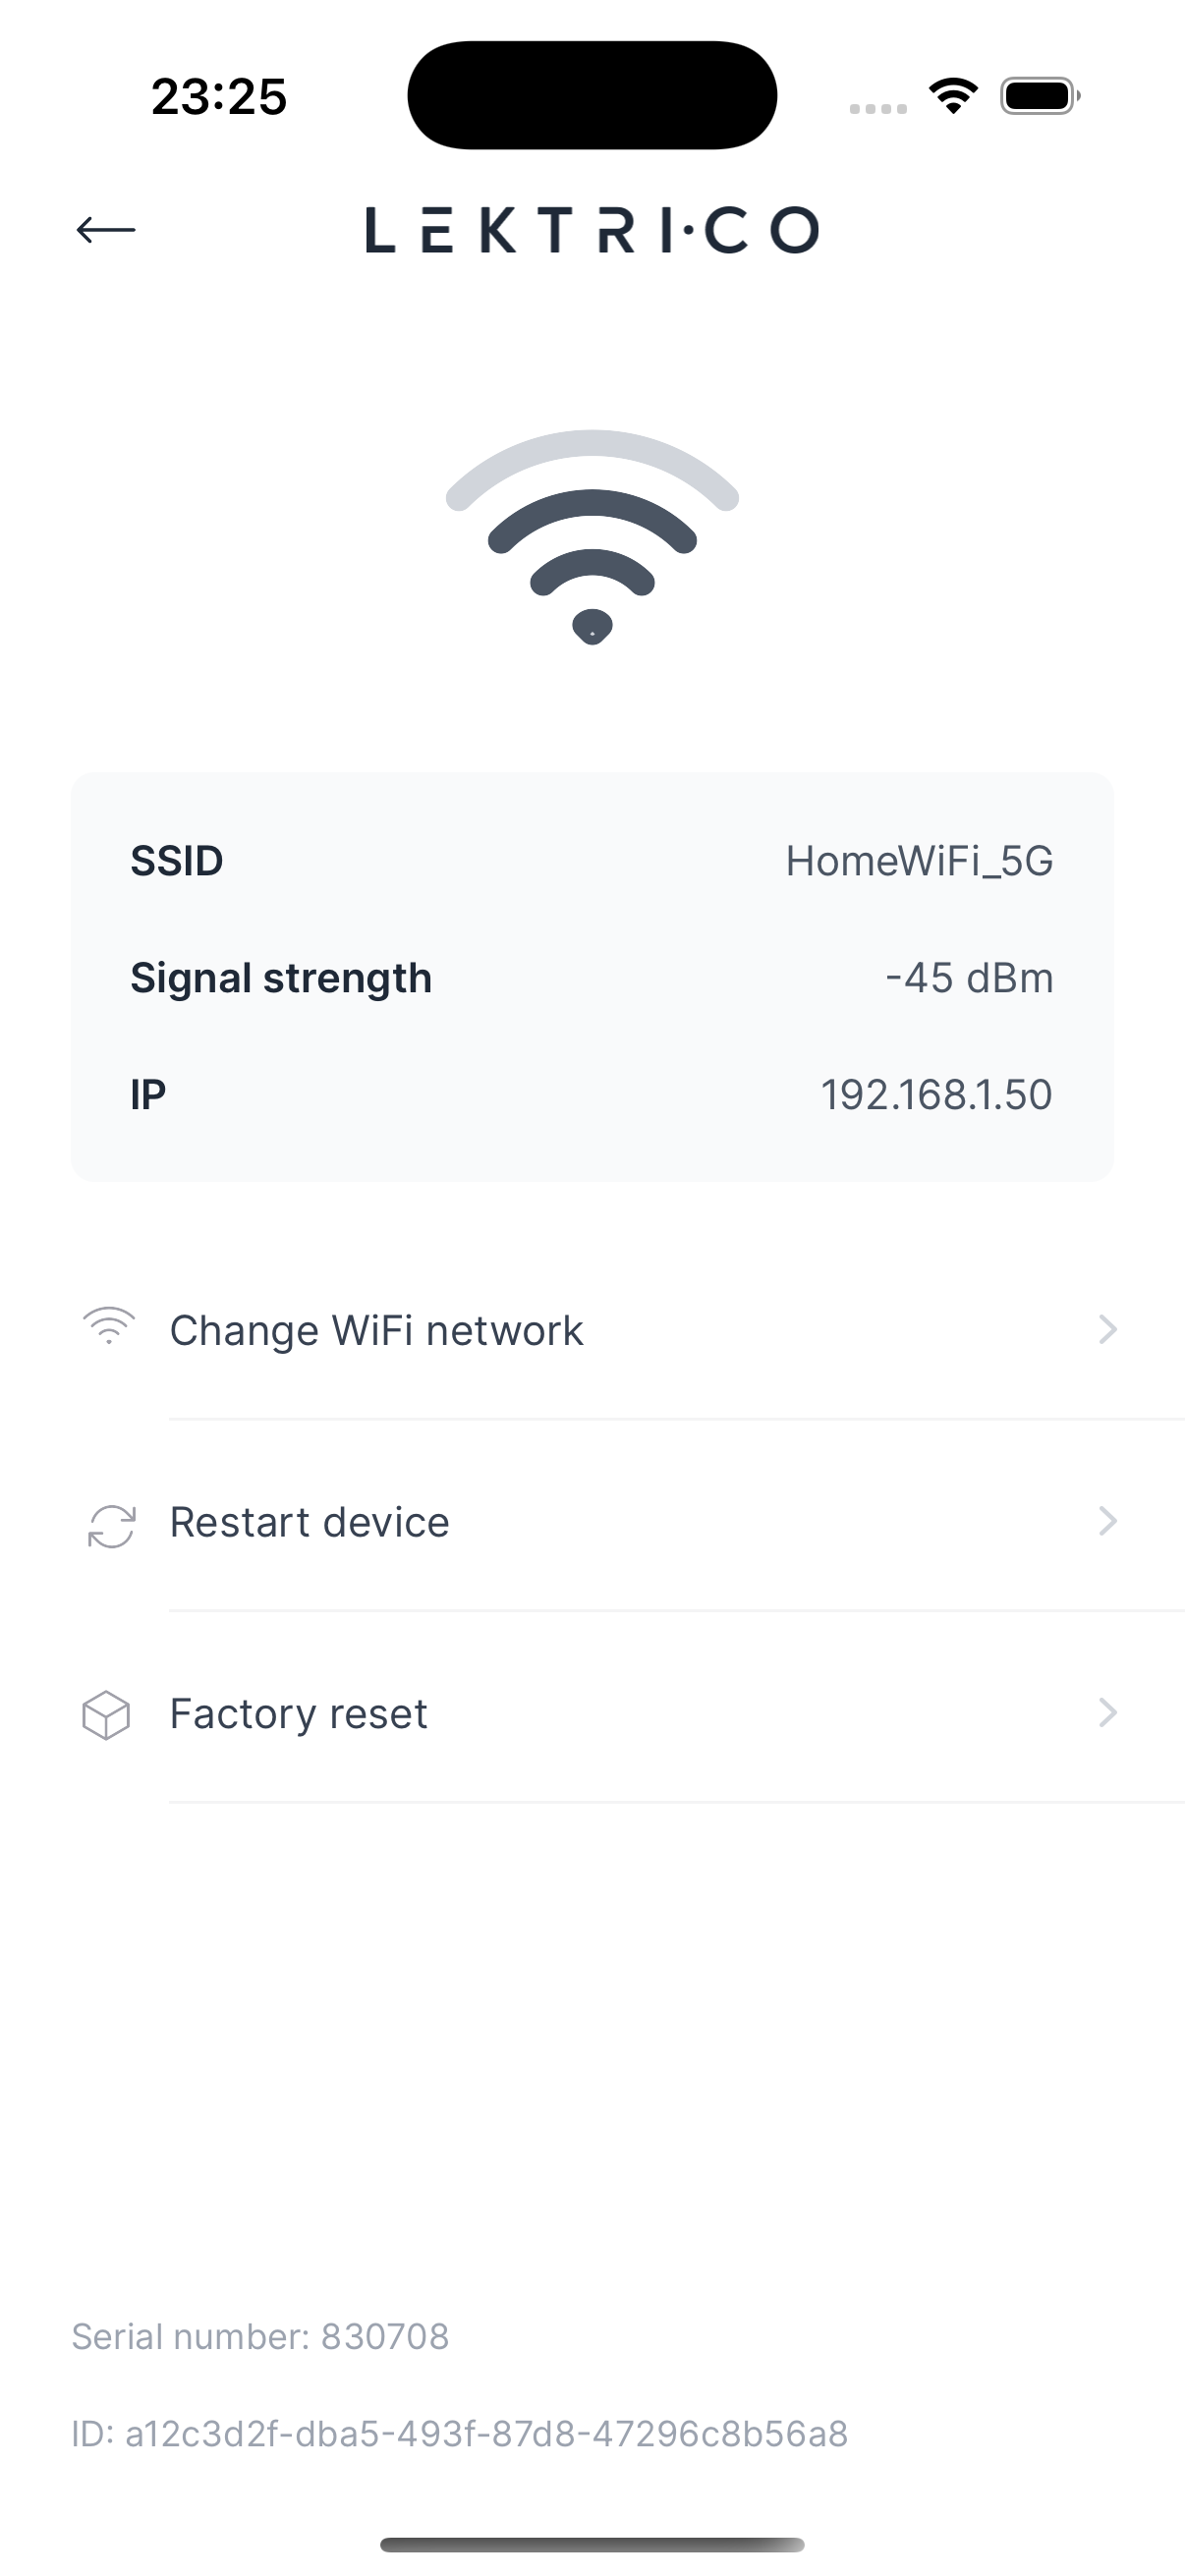
Task: Tap the status bar clock showing 23:25
Action: [x=219, y=97]
